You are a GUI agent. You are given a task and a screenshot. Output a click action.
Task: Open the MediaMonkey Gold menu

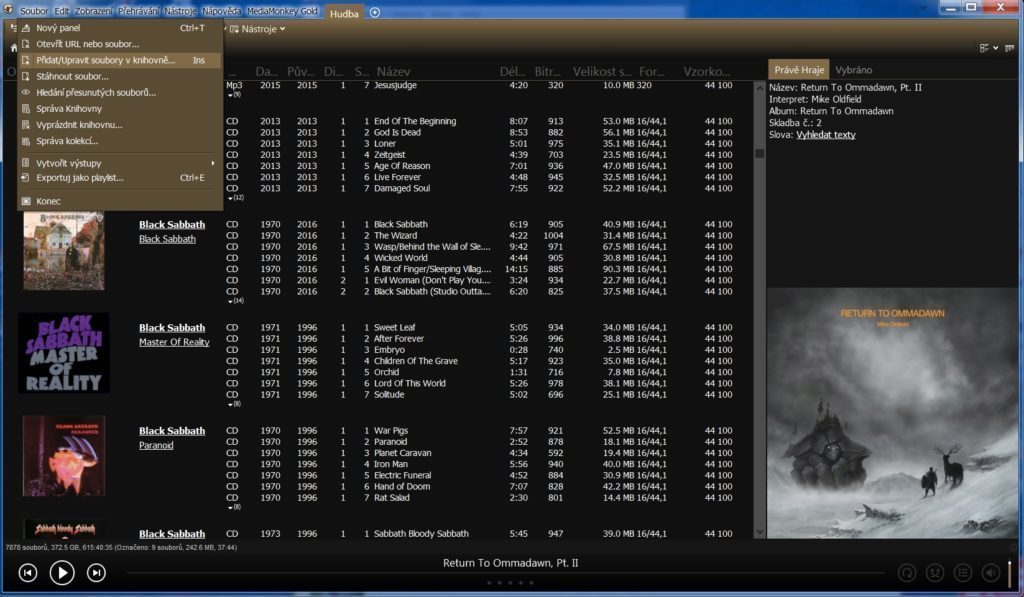282,11
